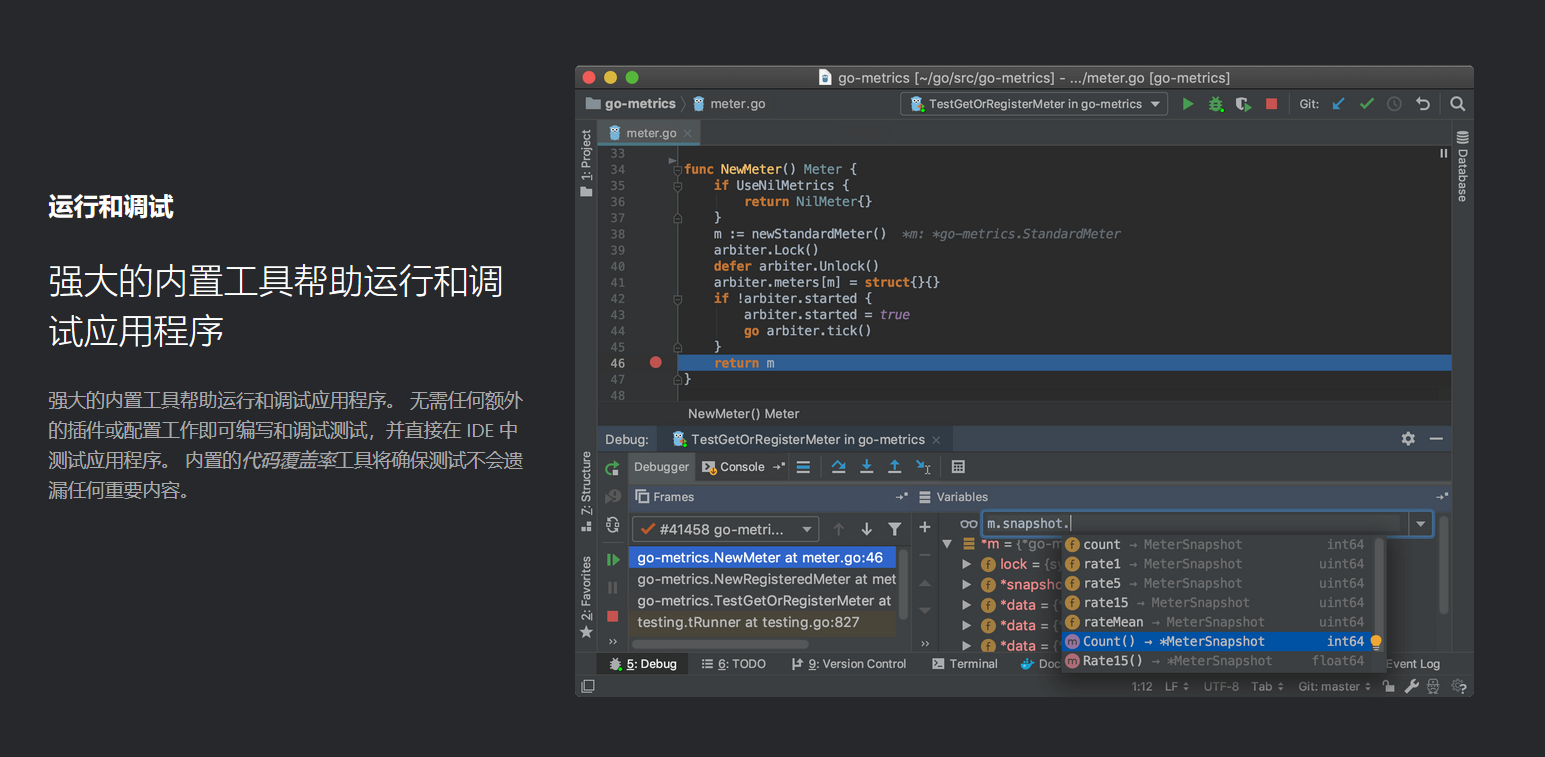
Task: Select next frame down arrow
Action: click(x=866, y=529)
